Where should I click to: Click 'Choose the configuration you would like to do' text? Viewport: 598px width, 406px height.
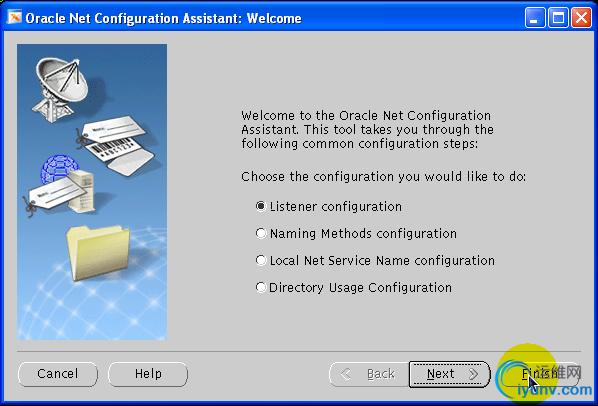coord(384,177)
